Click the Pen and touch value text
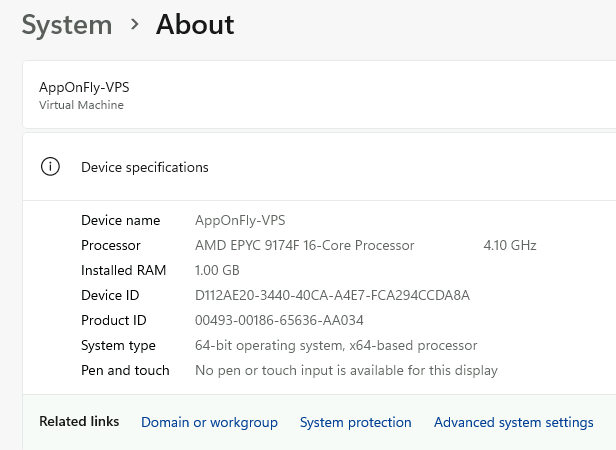 pos(346,370)
